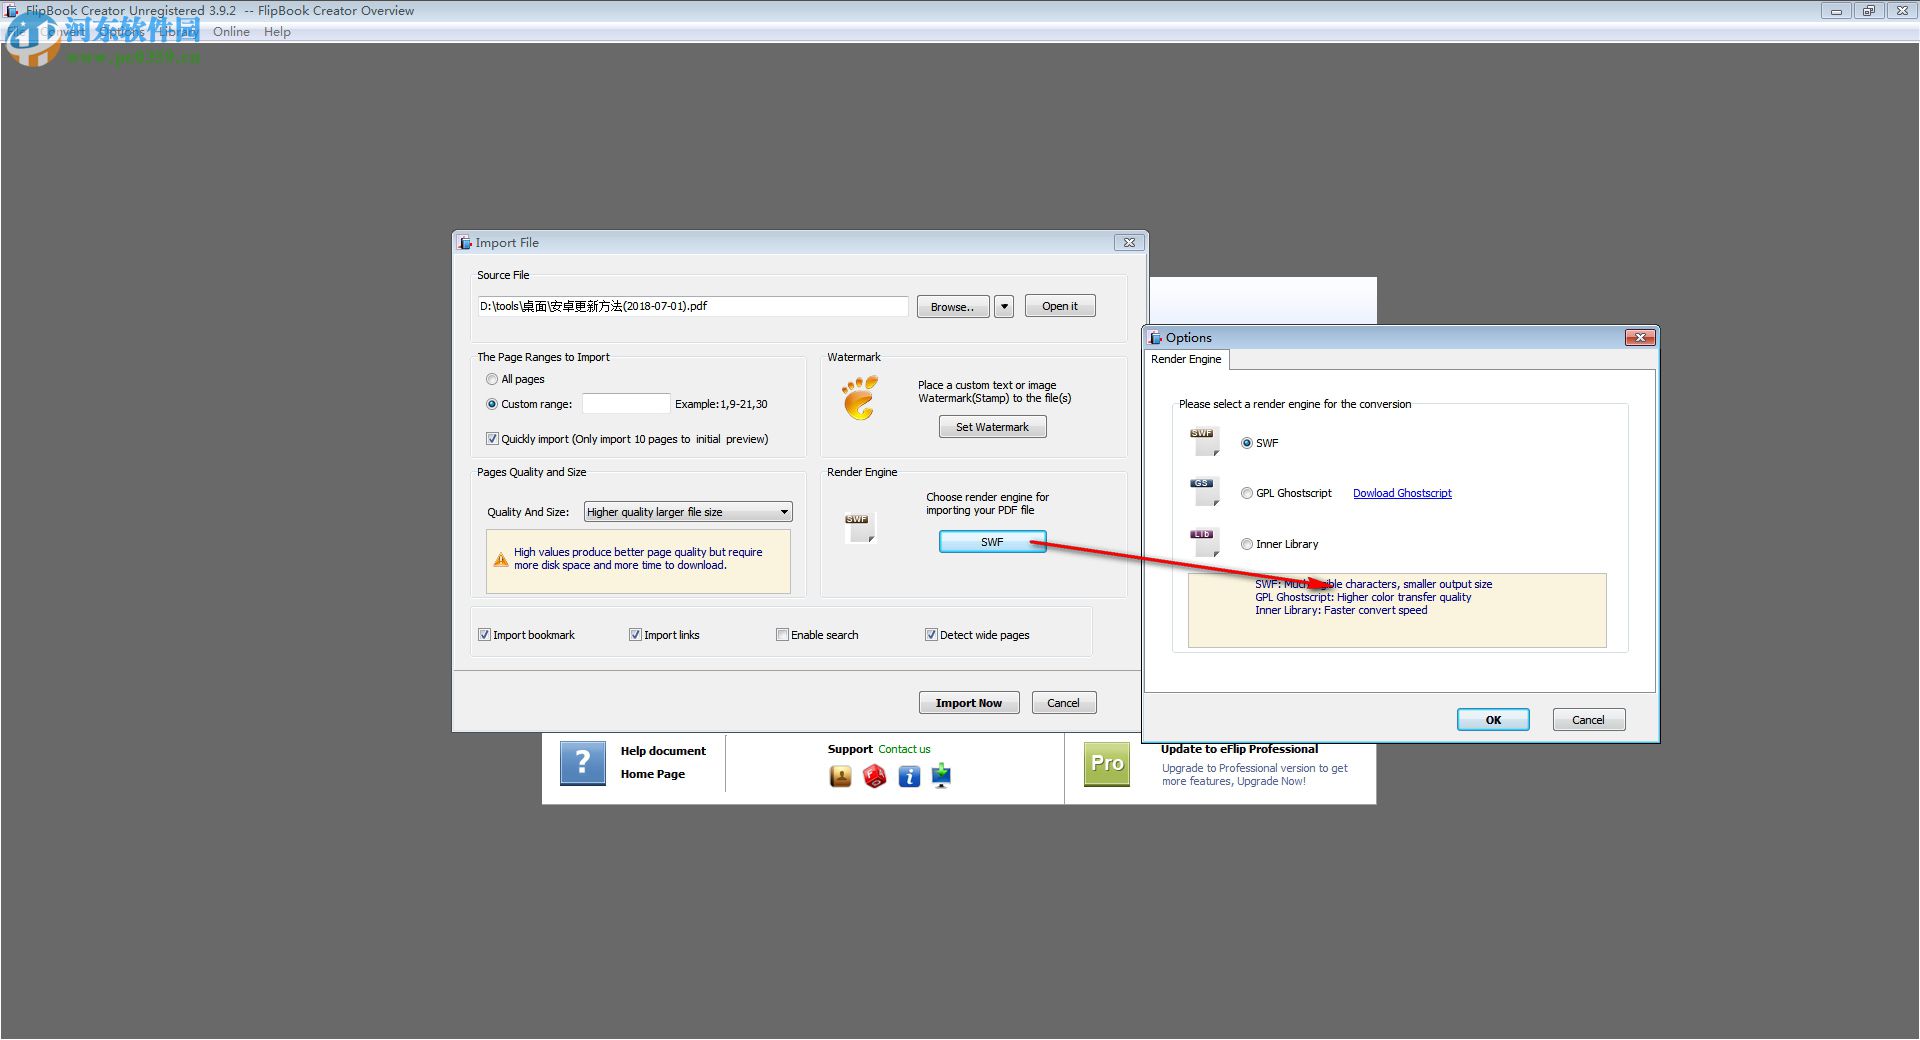1920x1040 pixels.
Task: Open the Options menu in menu bar
Action: [x=121, y=32]
